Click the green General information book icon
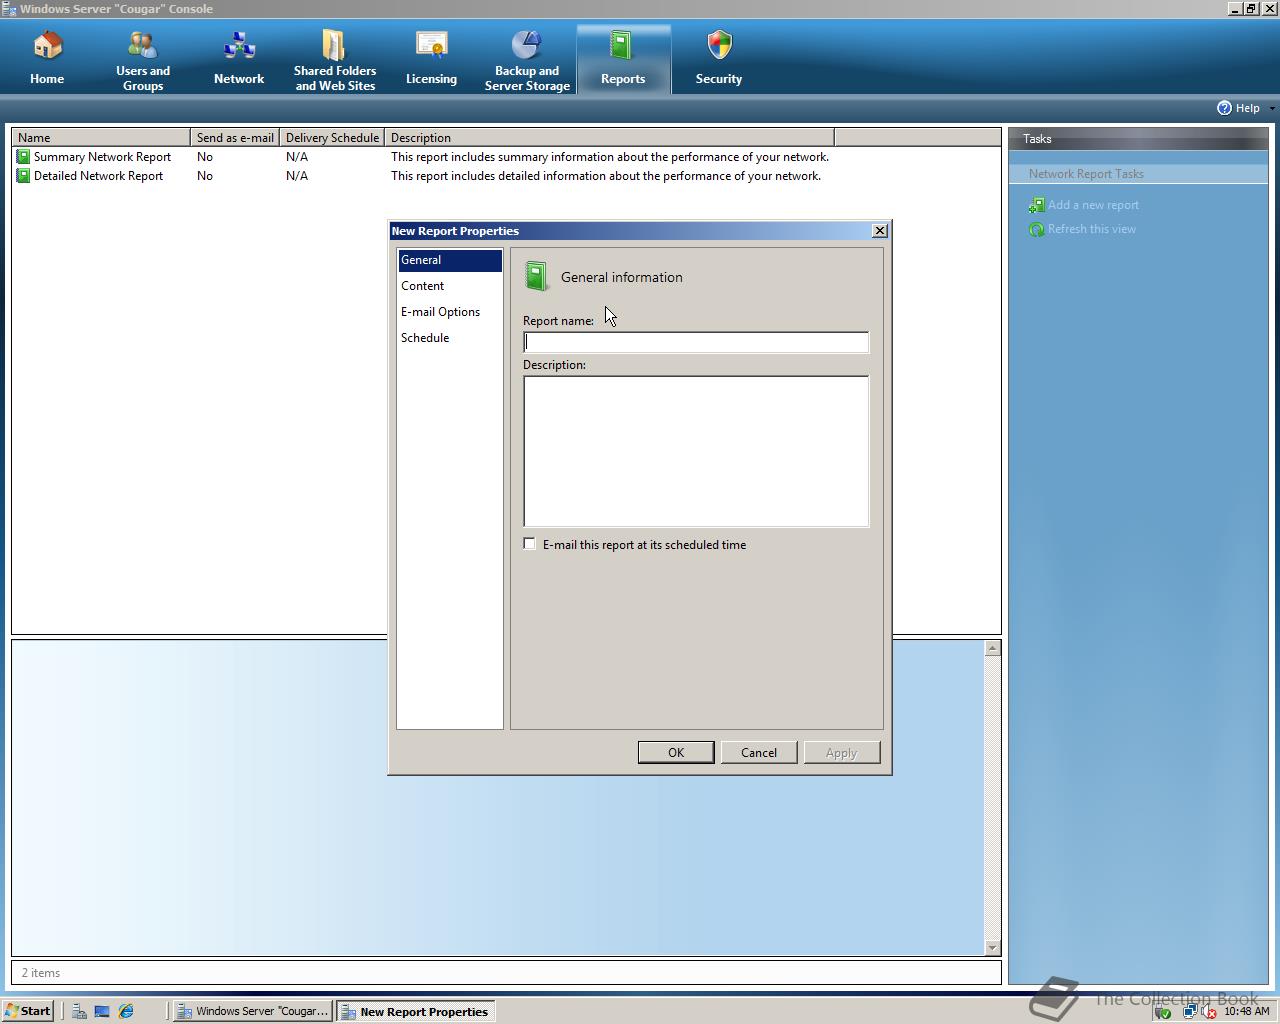Image resolution: width=1280 pixels, height=1024 pixels. point(537,277)
